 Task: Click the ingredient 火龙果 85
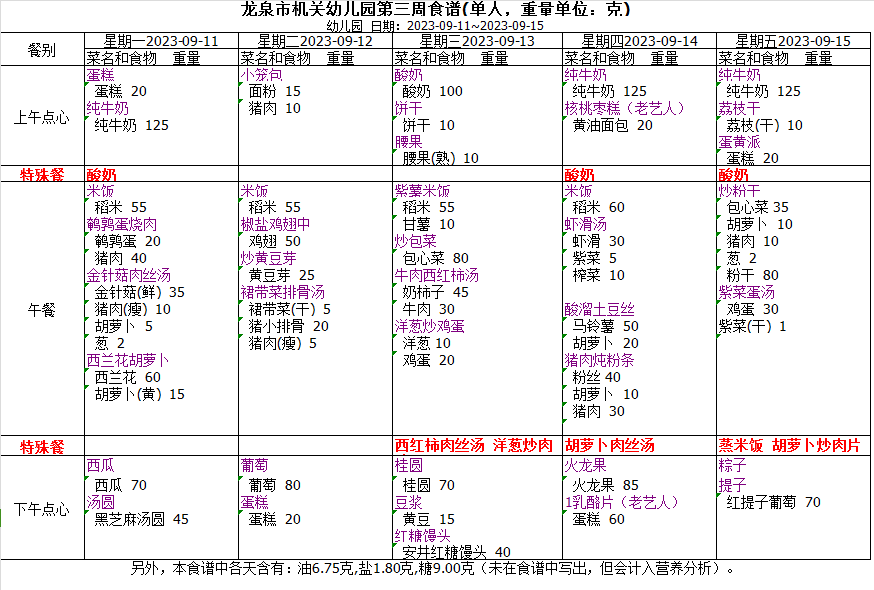(605, 485)
